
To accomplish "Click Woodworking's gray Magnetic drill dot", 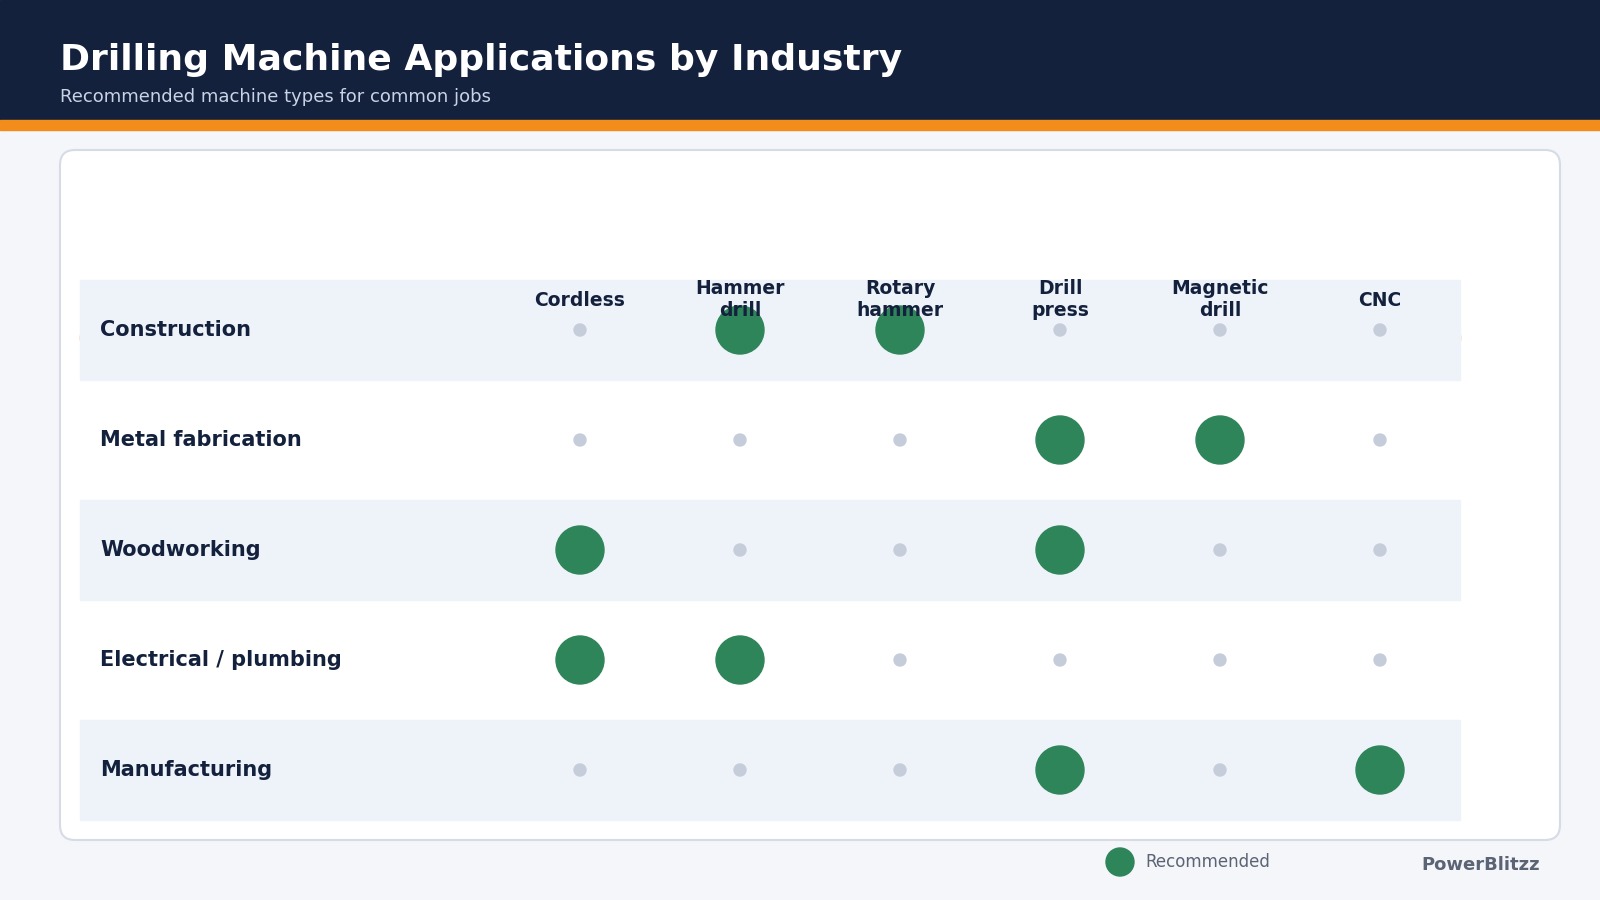I will [x=1220, y=550].
